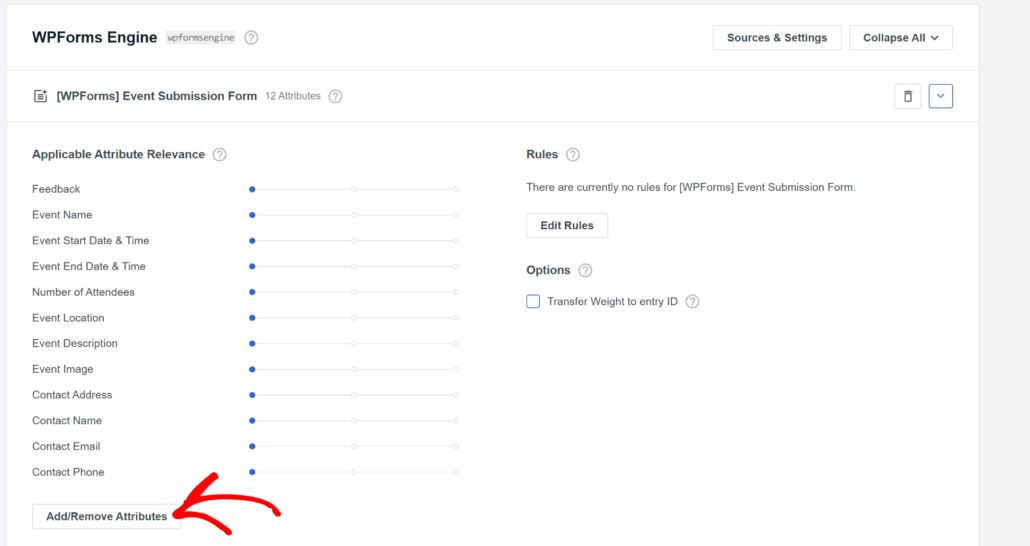Viewport: 1030px width, 546px height.
Task: Click the [WPForms] Event Submission Form title
Action: point(156,96)
